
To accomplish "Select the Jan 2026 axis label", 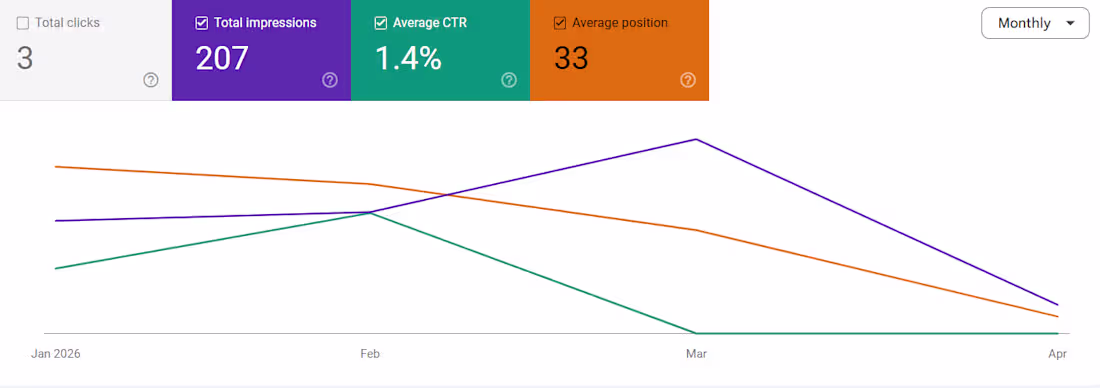I will click(x=55, y=354).
